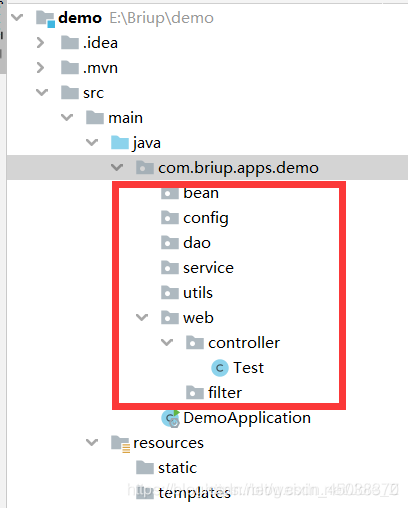Select the .mvn folder label
Image resolution: width=408 pixels, height=508 pixels.
click(100, 68)
